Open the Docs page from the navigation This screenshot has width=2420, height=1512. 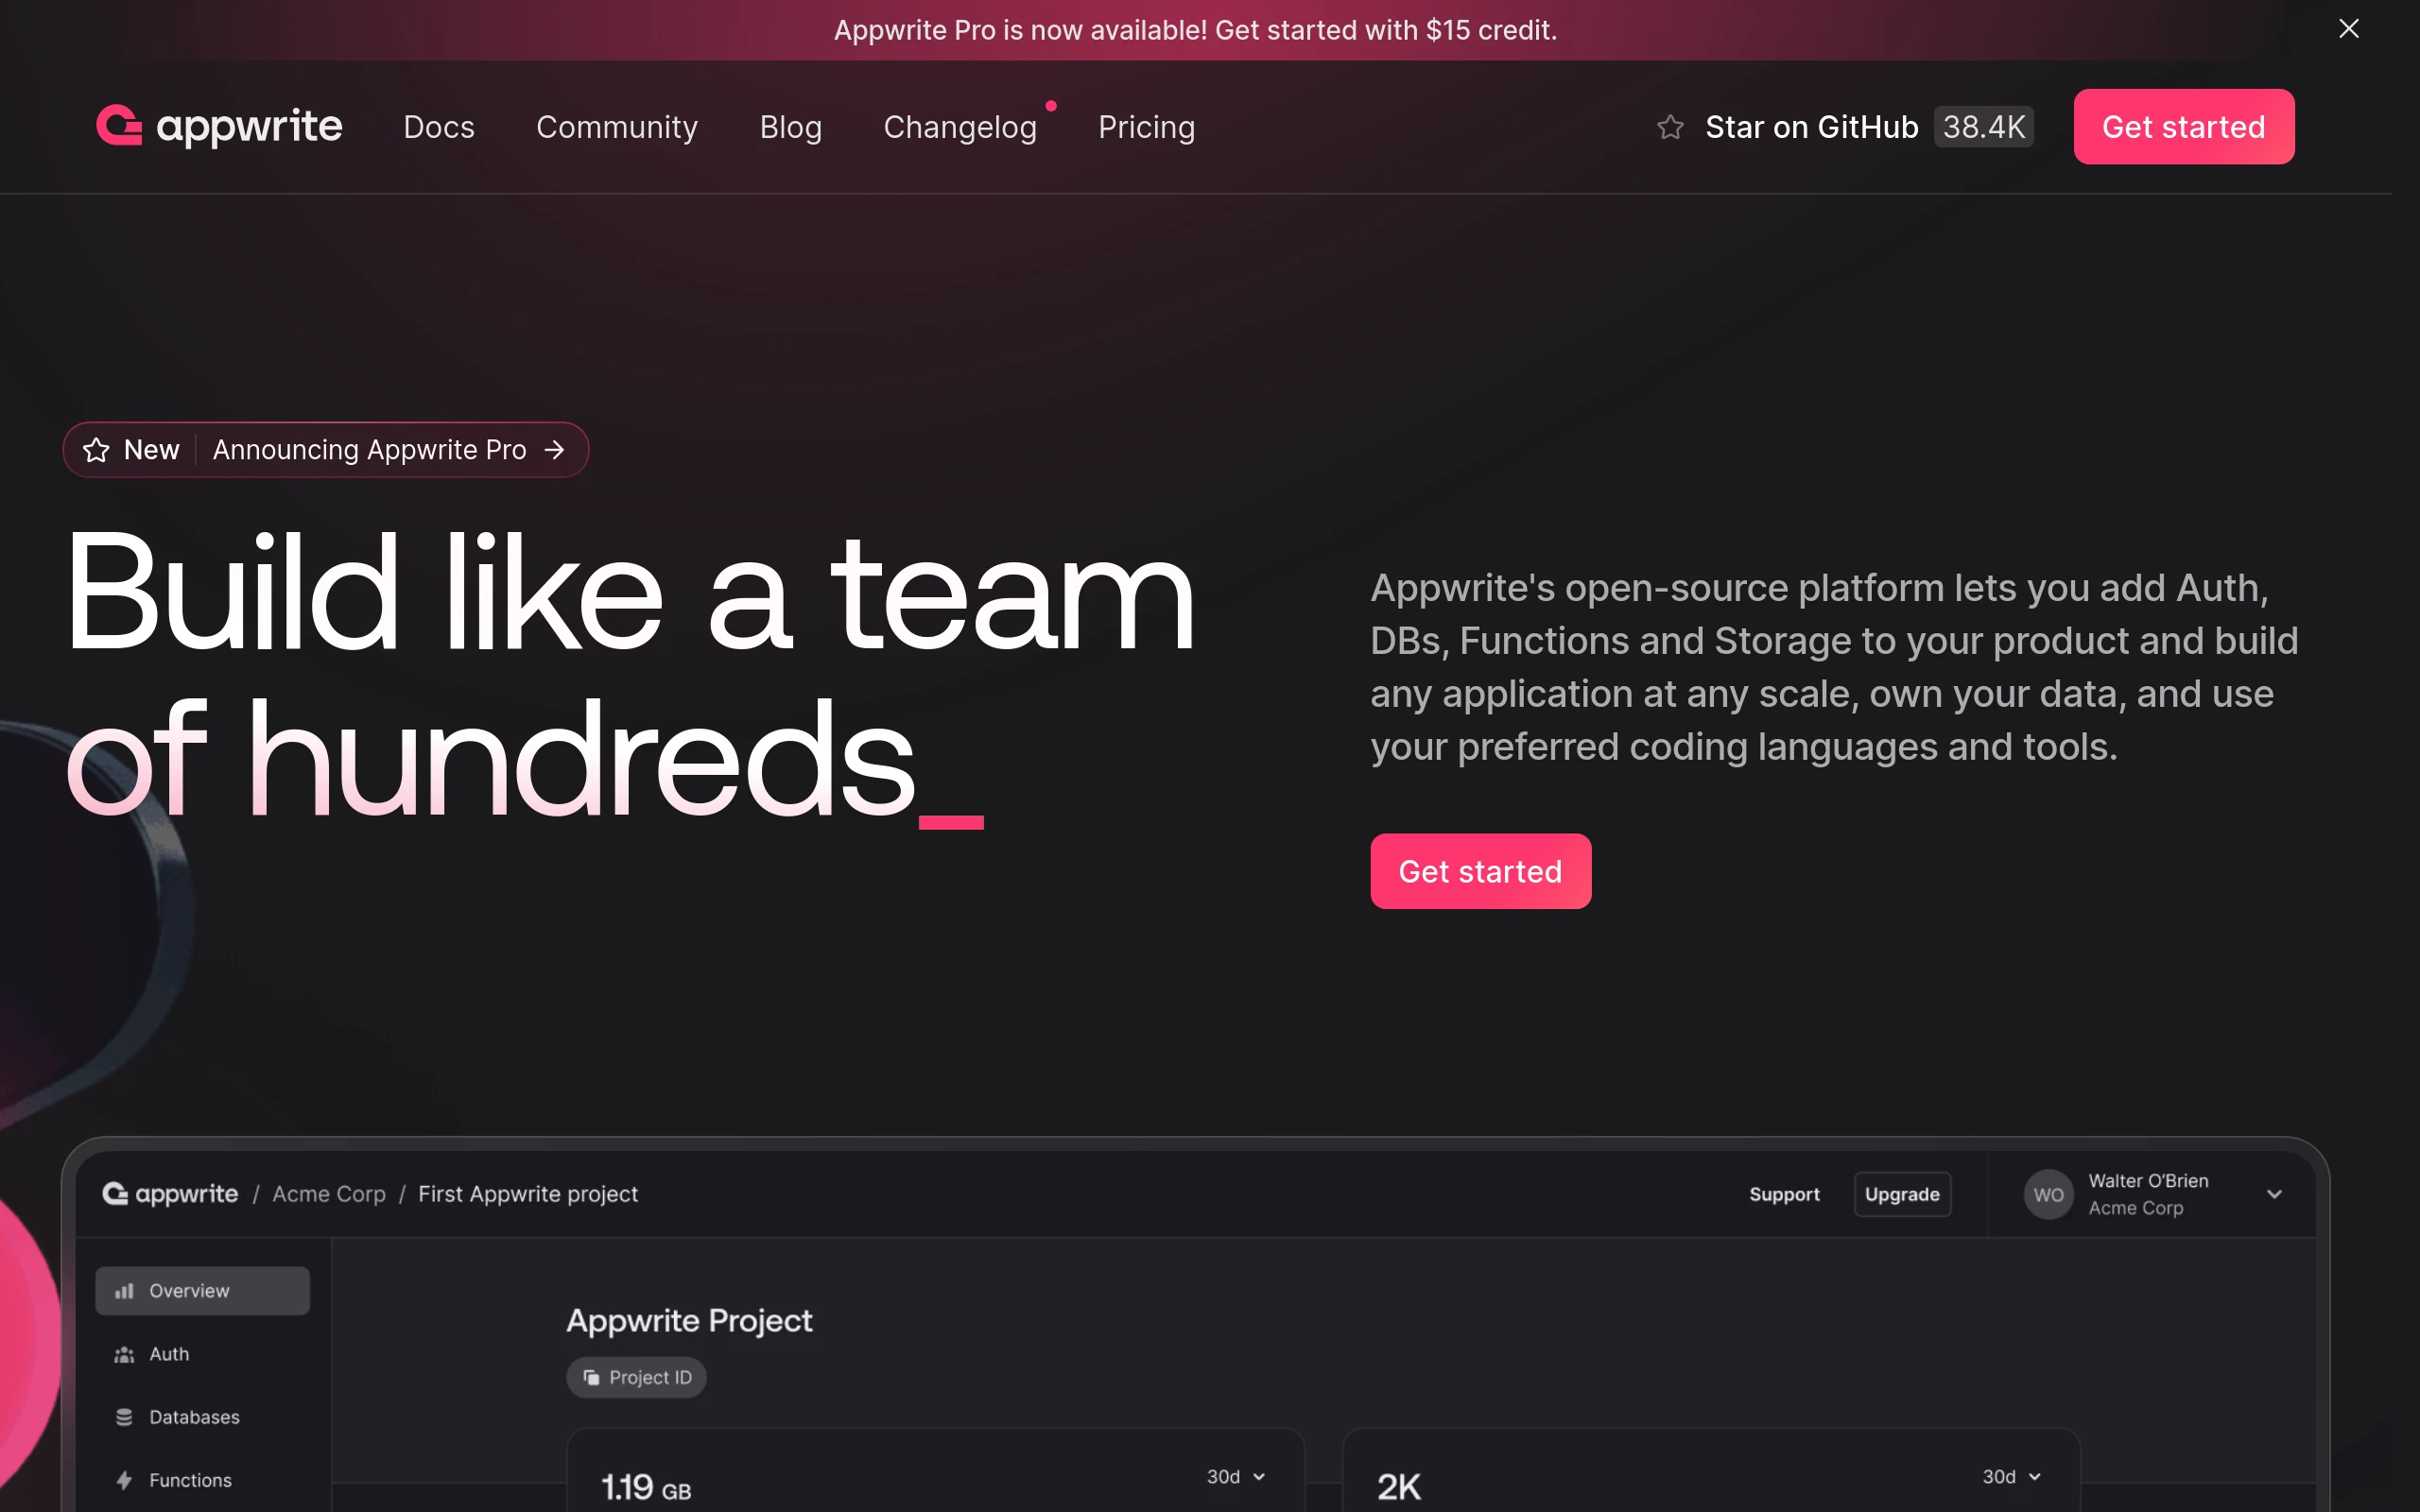[438, 127]
